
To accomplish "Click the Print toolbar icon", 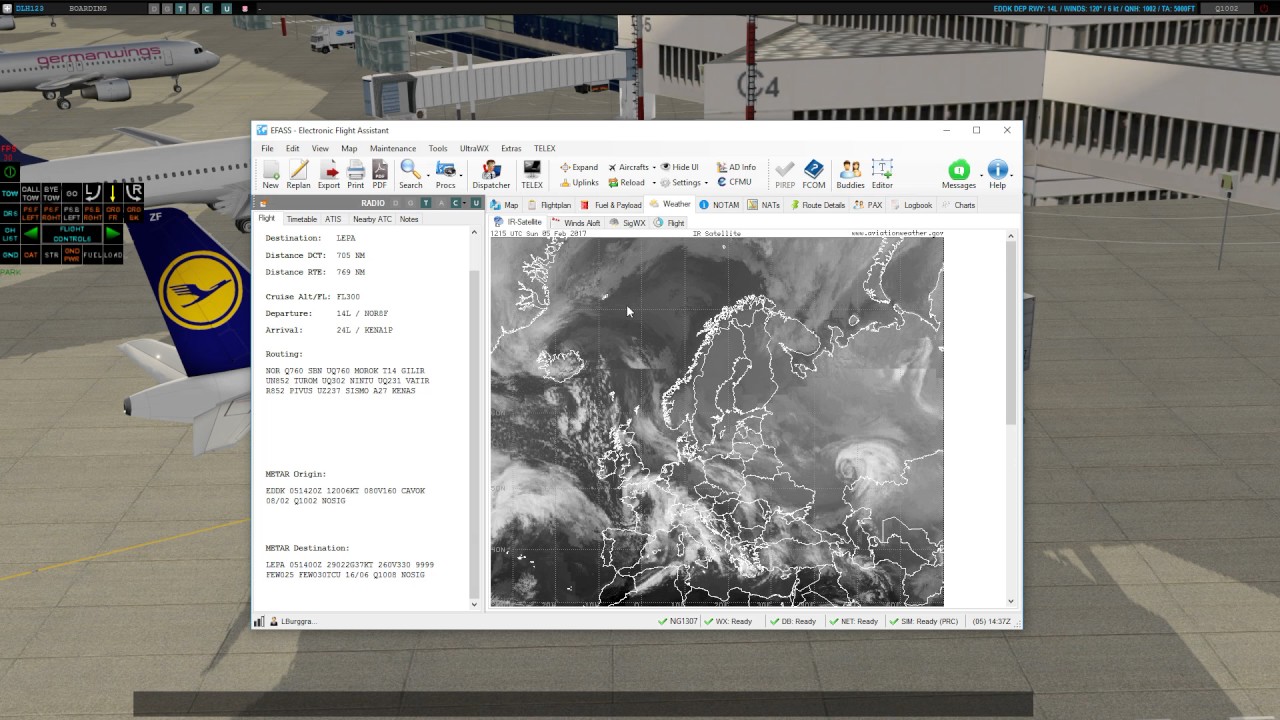I will coord(355,169).
